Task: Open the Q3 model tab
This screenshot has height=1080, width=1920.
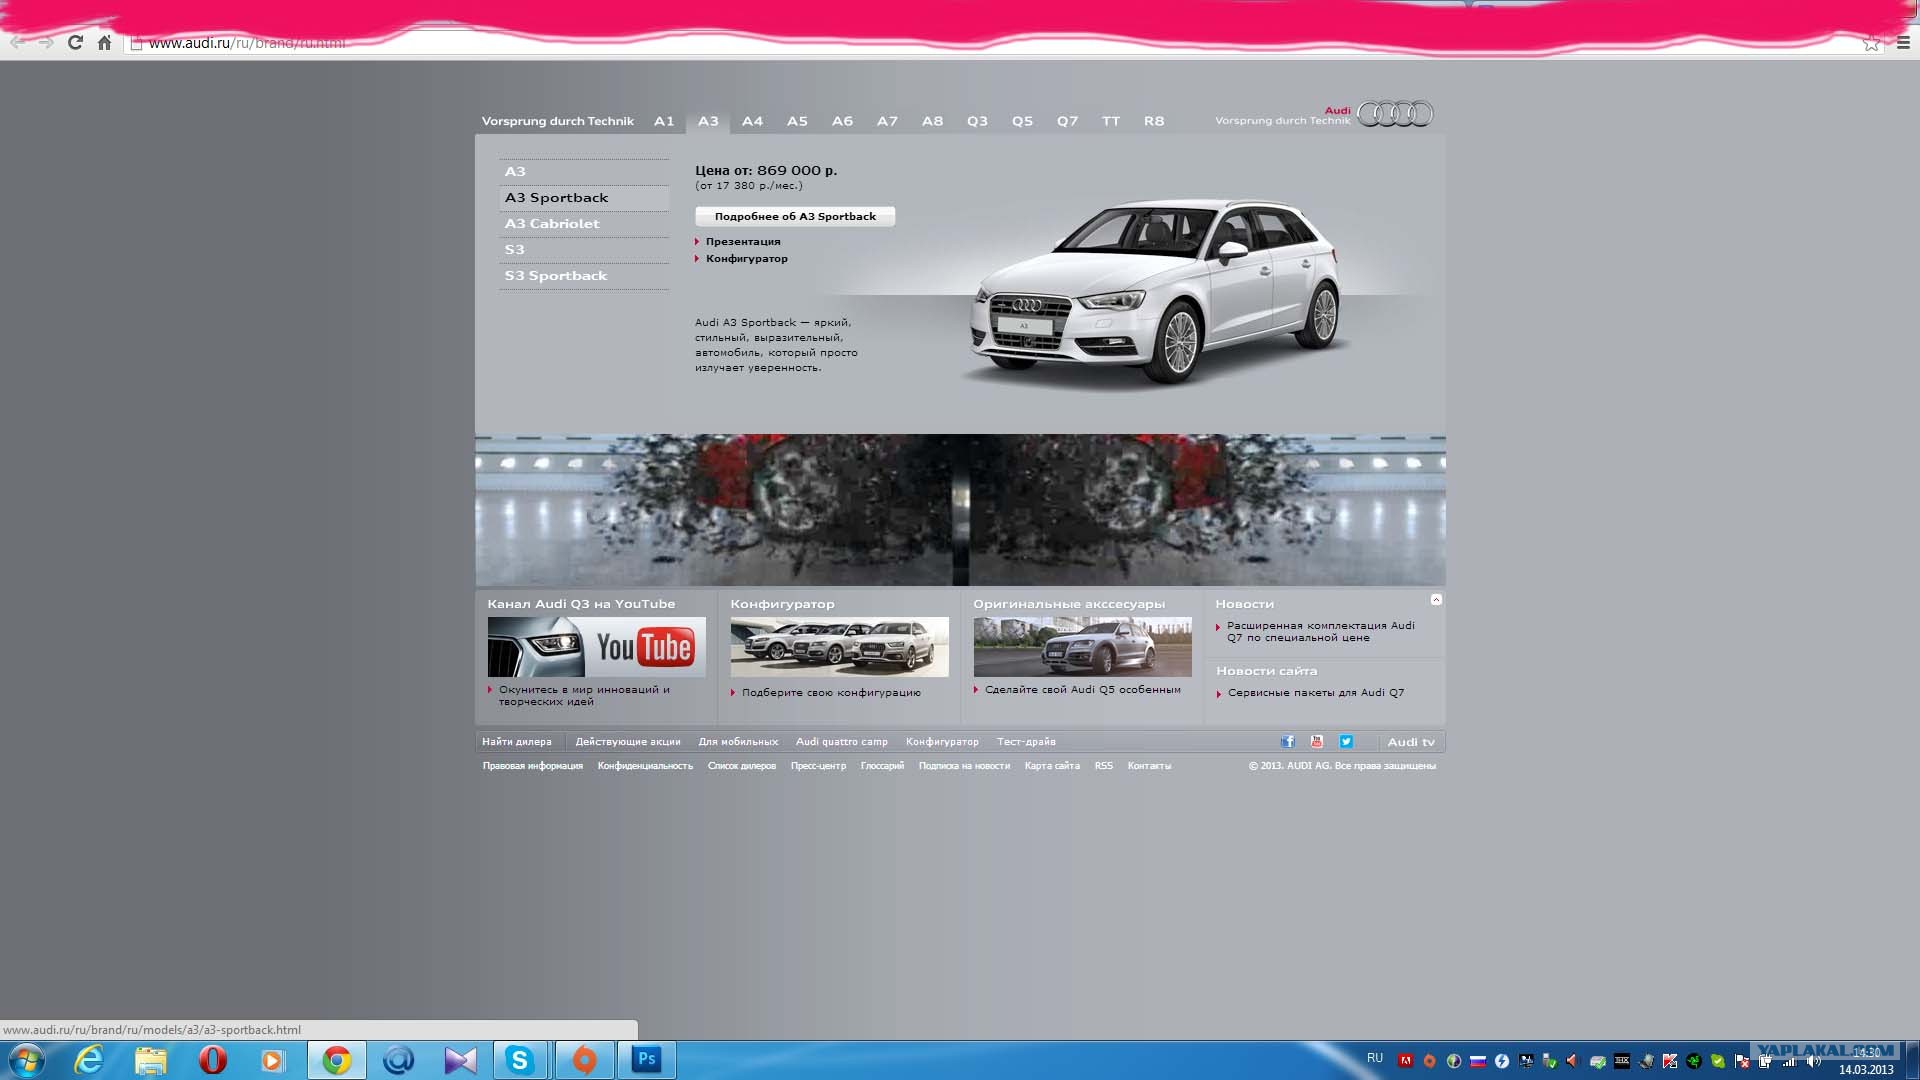Action: 977,121
